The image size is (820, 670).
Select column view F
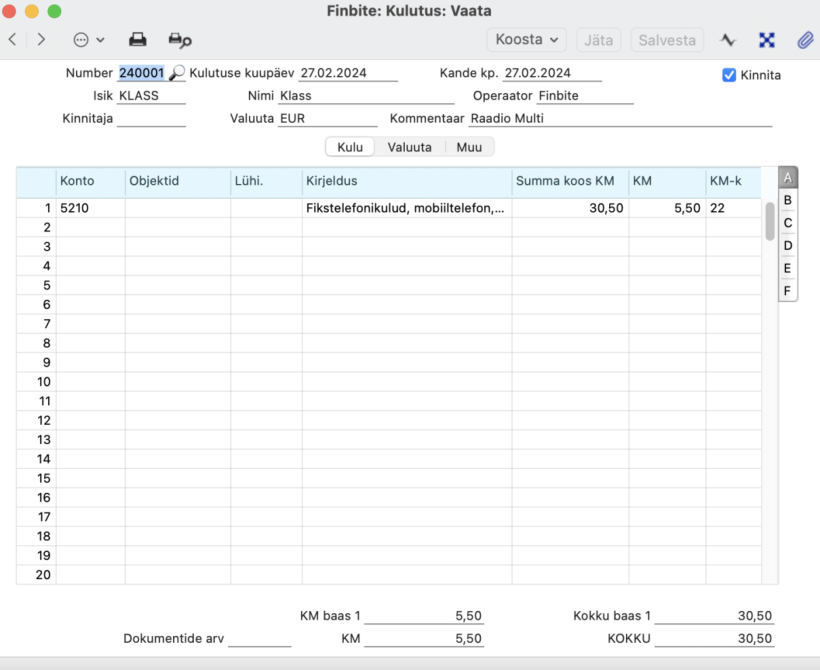788,291
